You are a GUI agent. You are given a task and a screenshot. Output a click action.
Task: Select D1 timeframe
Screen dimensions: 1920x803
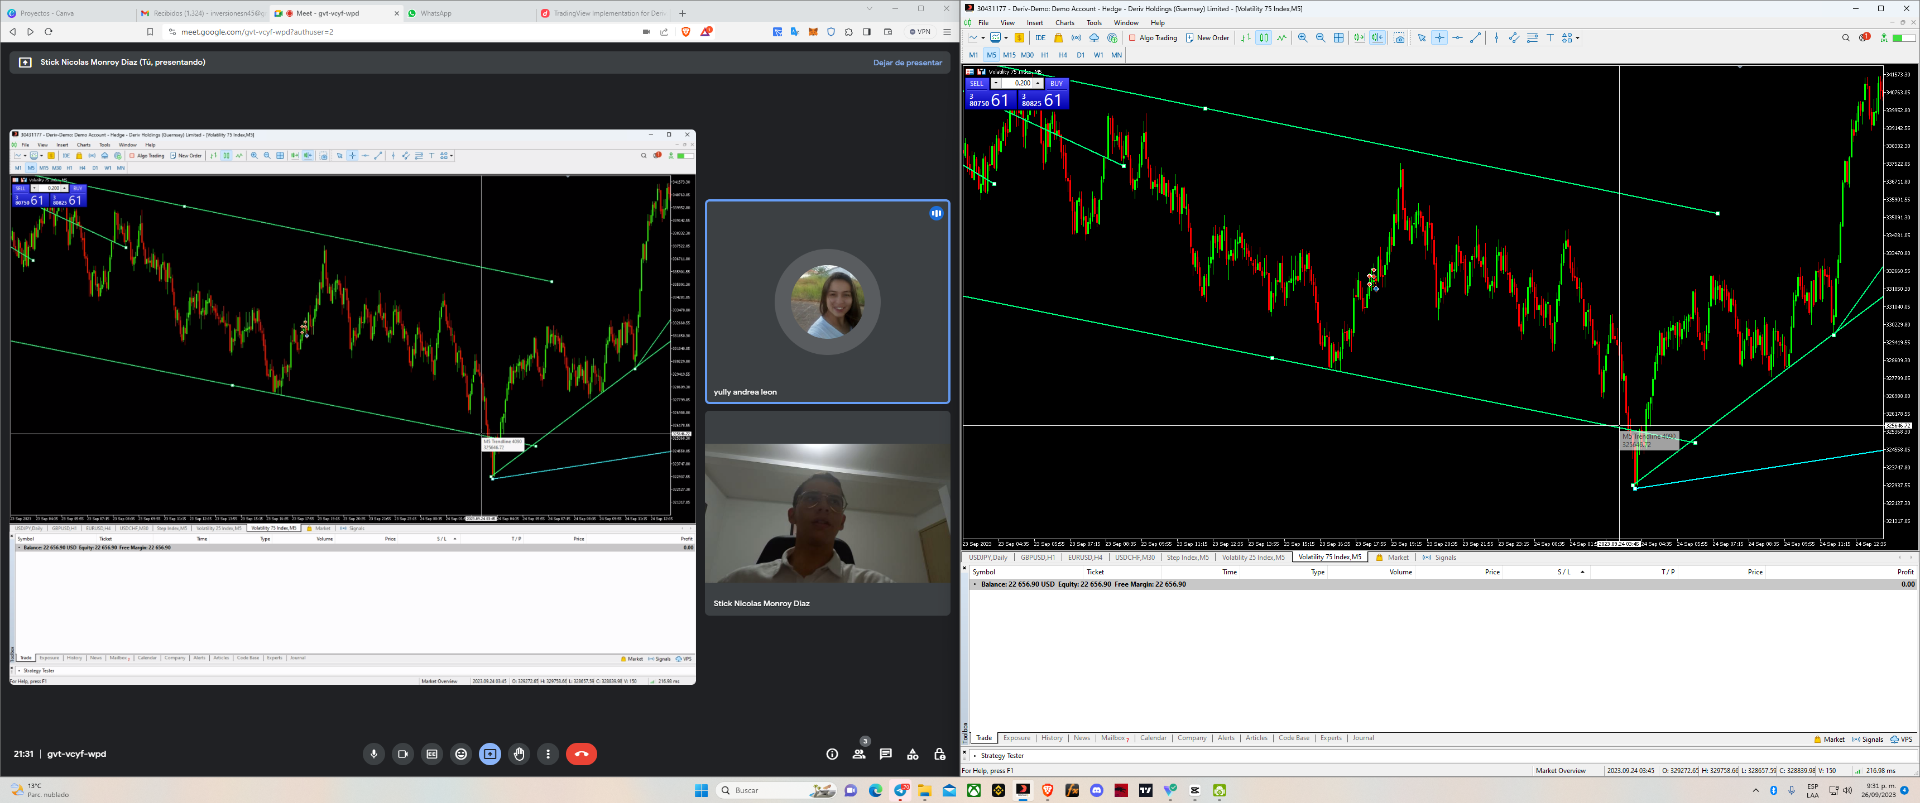[1081, 55]
